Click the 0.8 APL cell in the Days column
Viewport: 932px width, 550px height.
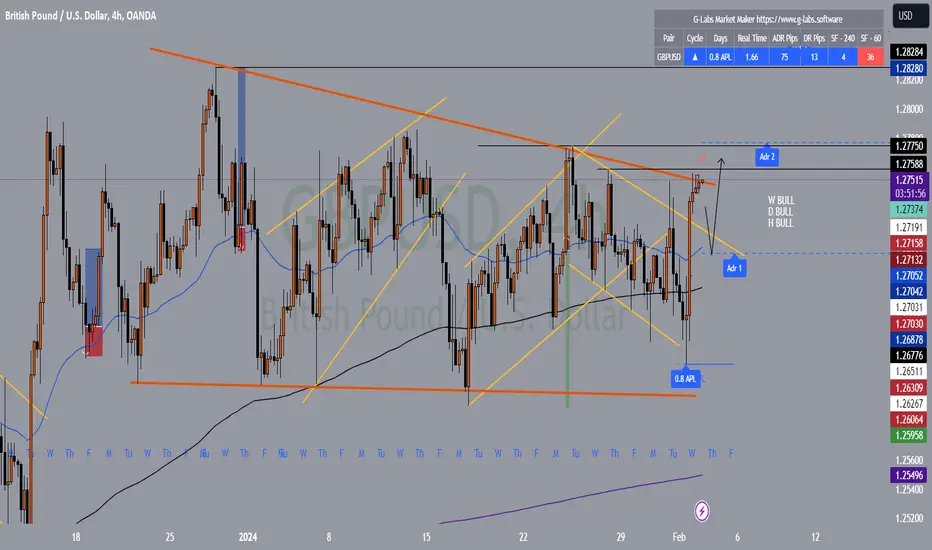click(720, 57)
